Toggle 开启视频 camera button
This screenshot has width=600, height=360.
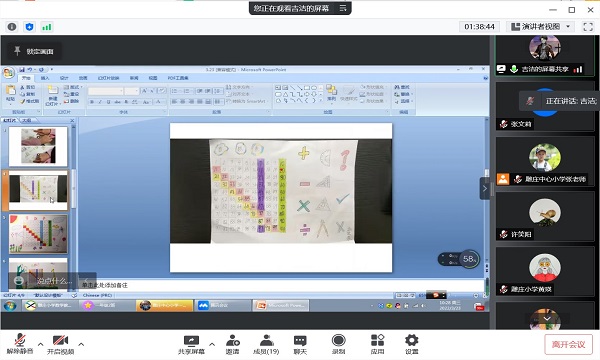pos(60,344)
